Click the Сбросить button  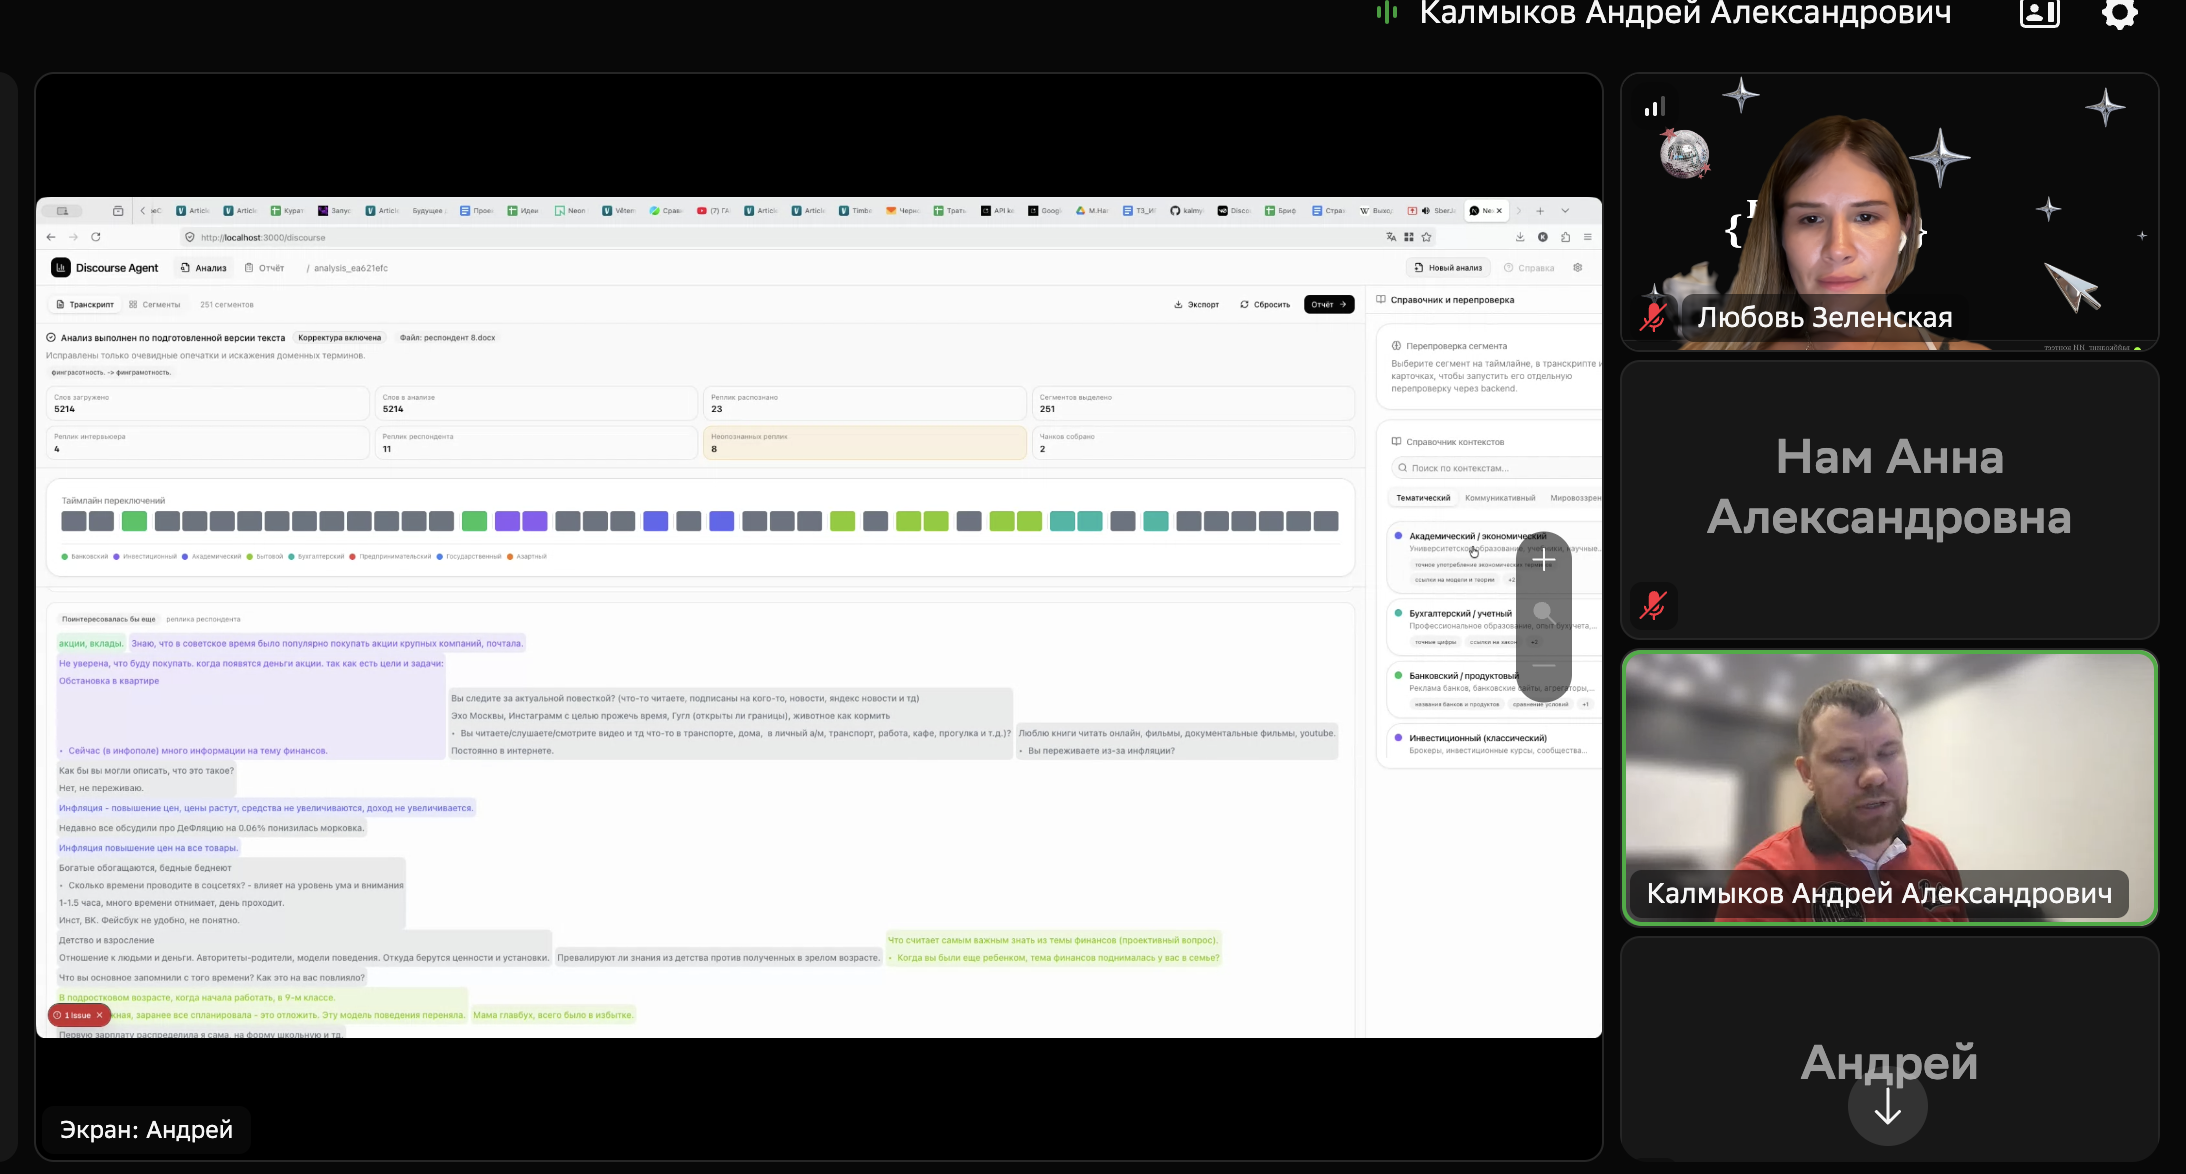coord(1265,304)
